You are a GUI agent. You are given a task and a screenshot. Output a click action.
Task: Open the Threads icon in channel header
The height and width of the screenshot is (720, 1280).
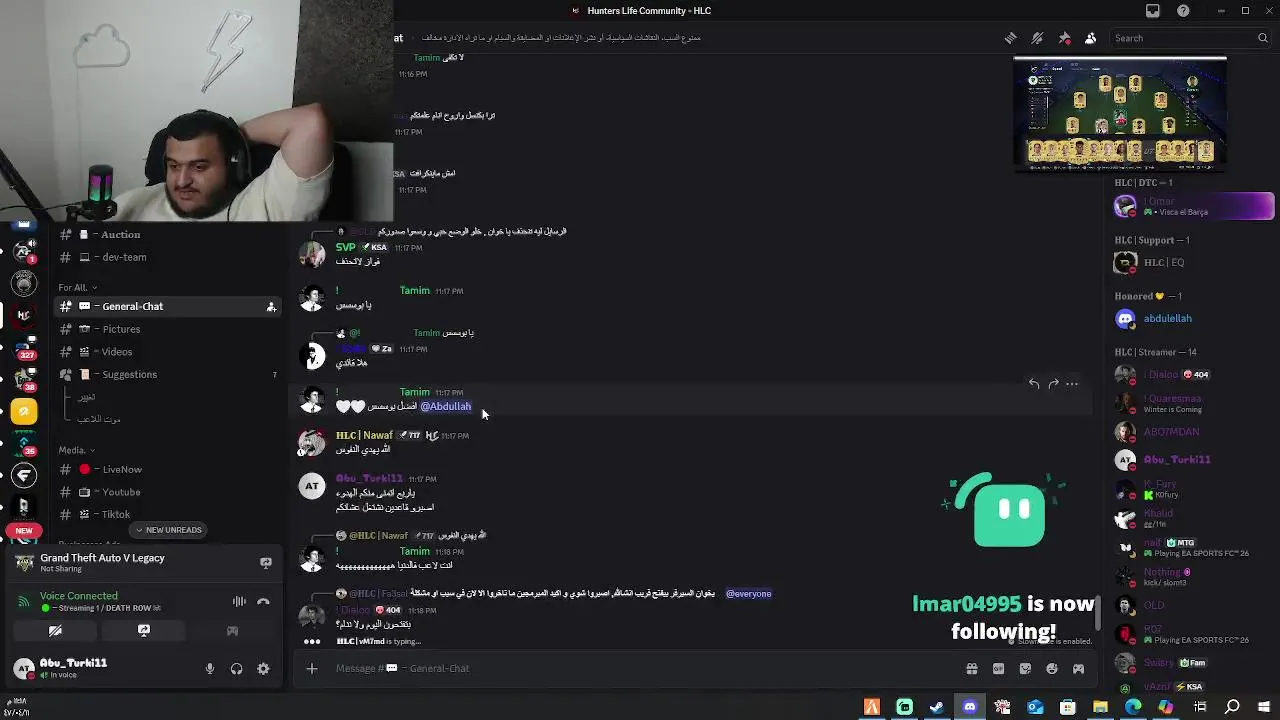pos(1011,38)
